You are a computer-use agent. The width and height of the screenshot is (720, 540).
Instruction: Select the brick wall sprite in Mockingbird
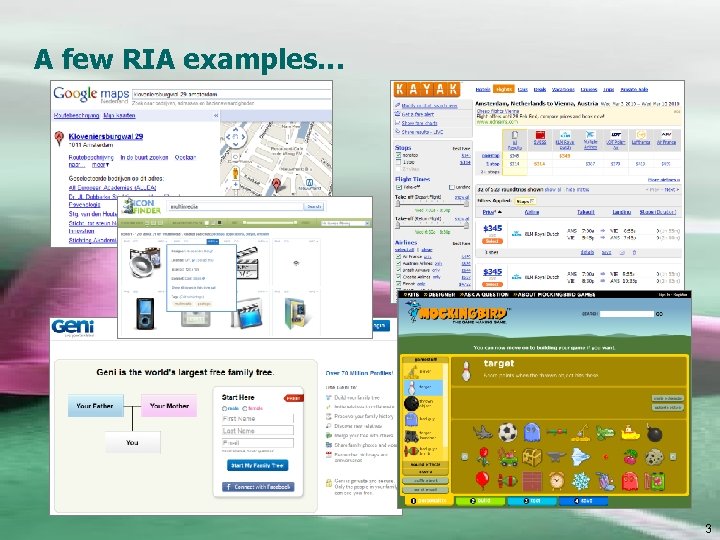tap(532, 482)
